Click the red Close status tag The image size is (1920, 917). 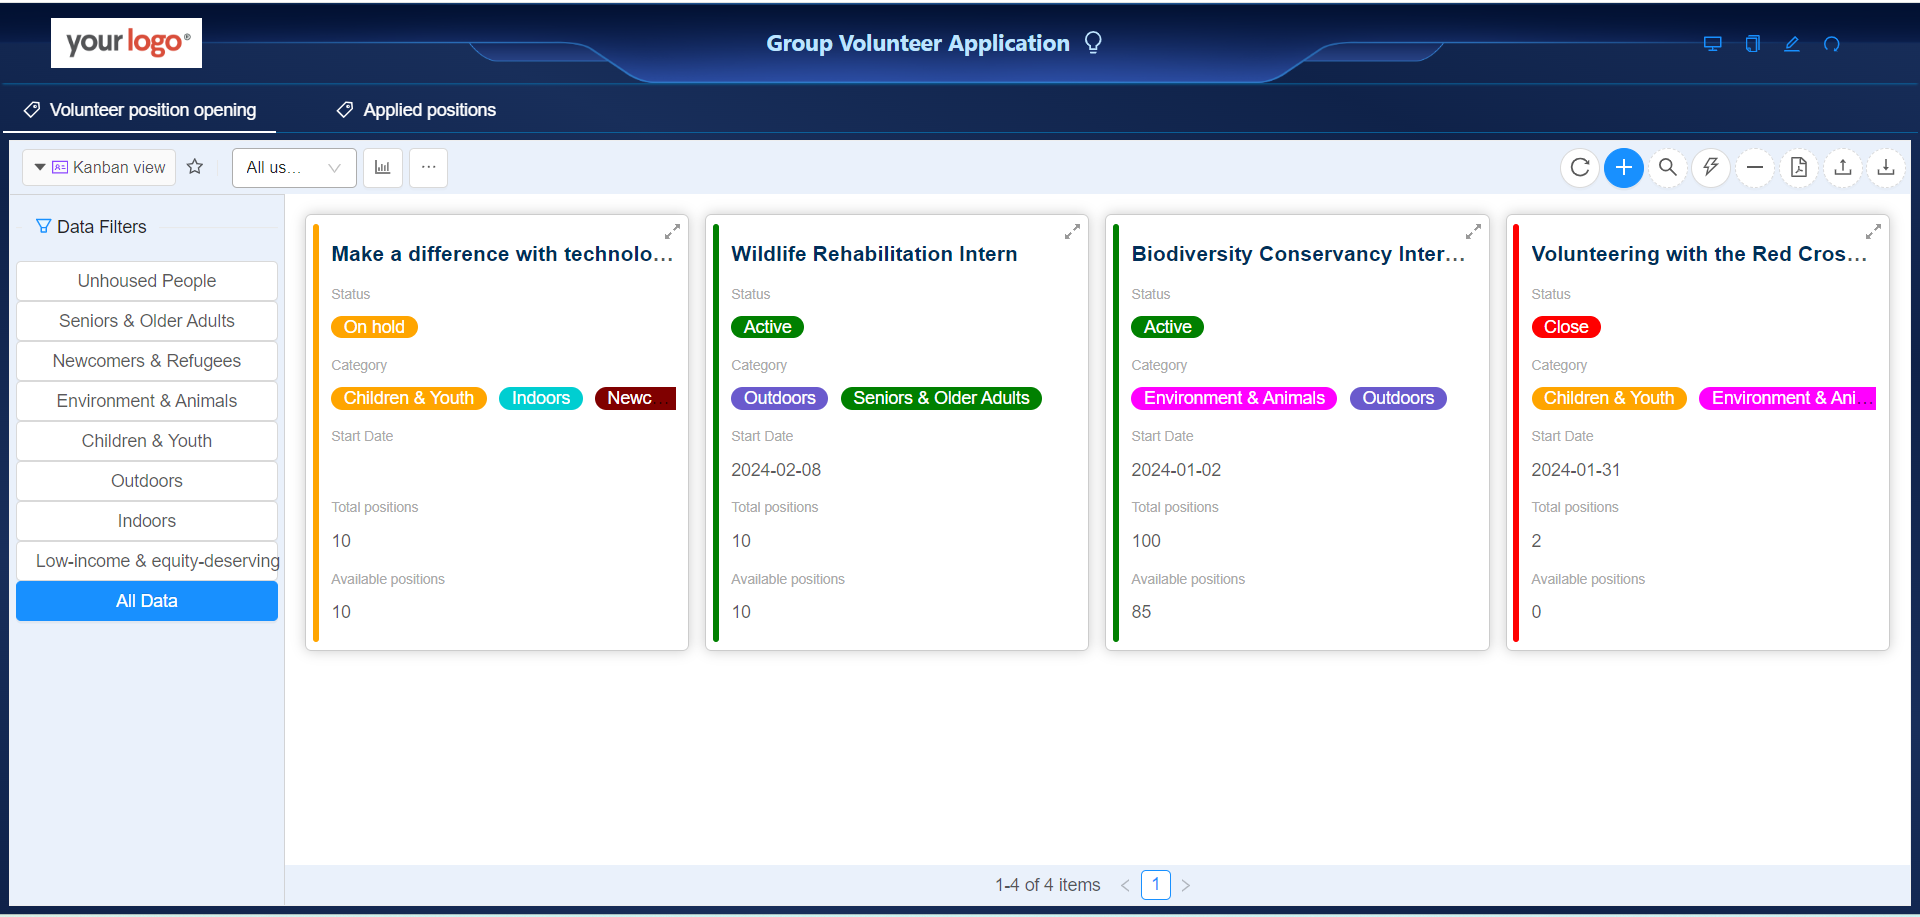point(1565,327)
